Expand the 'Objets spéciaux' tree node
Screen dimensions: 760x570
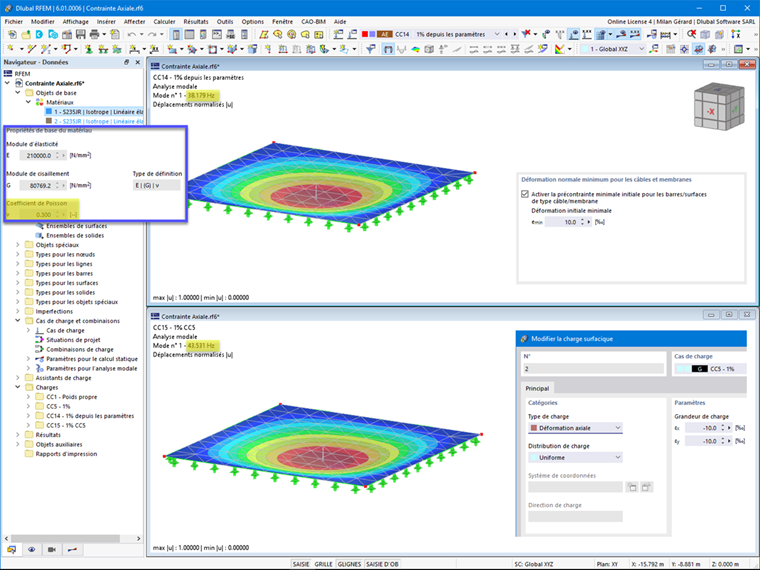[x=18, y=245]
